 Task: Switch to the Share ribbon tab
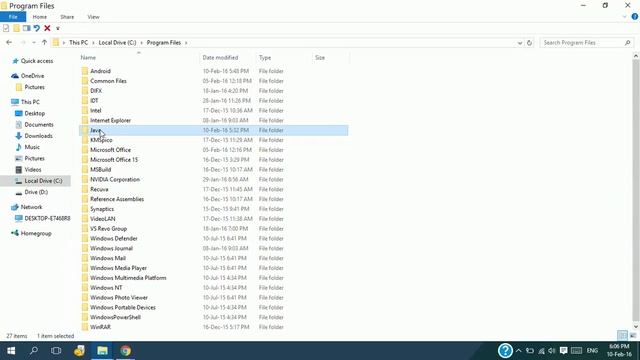tap(67, 17)
